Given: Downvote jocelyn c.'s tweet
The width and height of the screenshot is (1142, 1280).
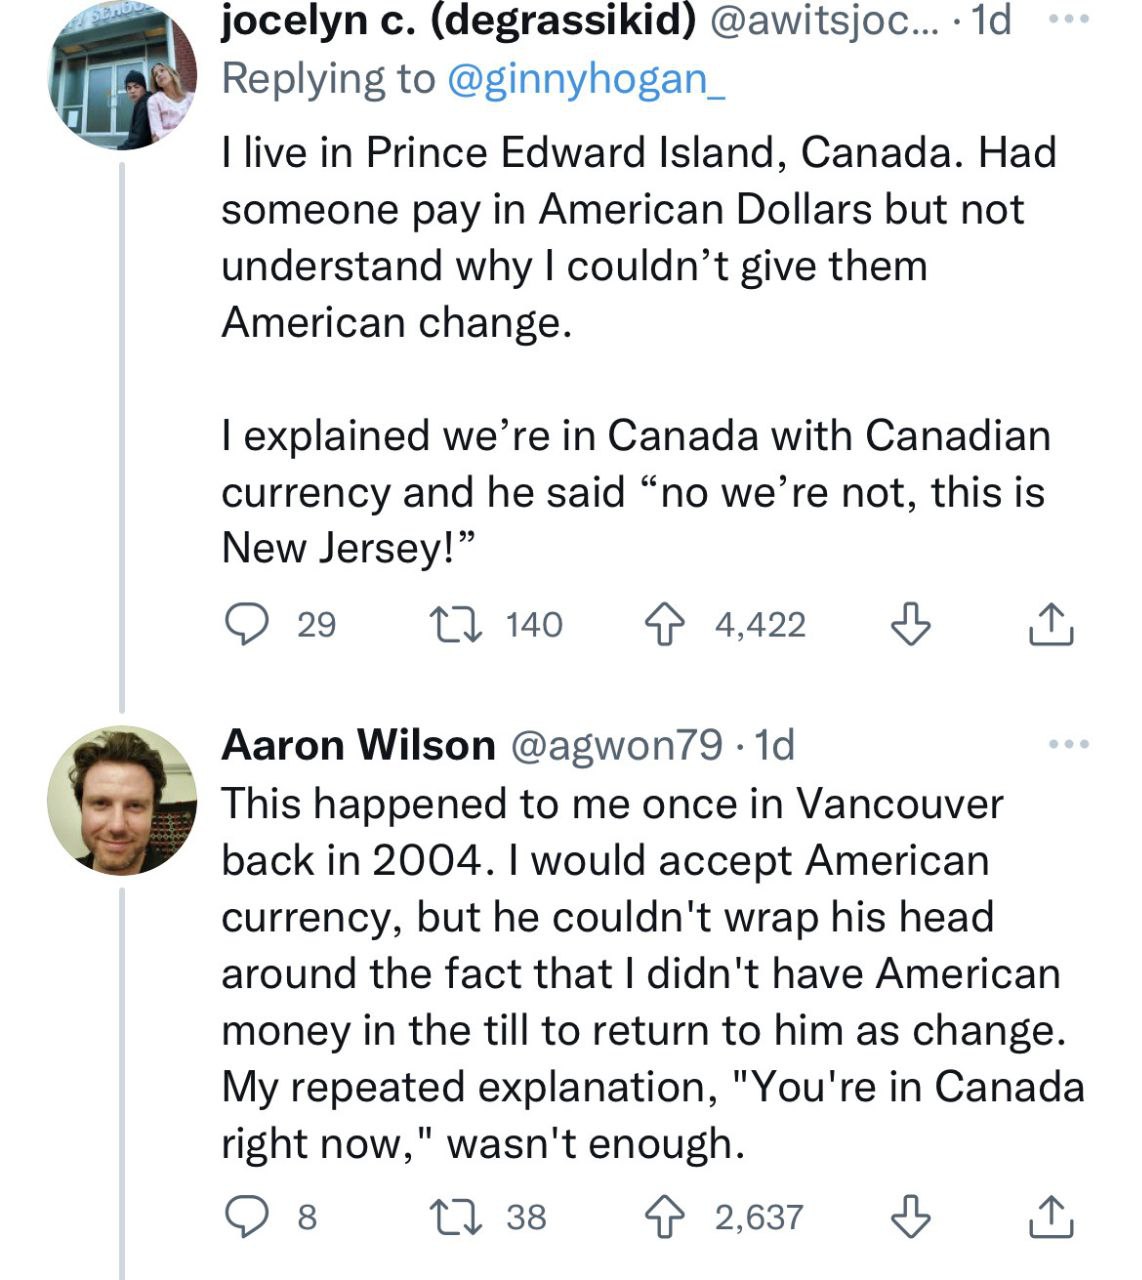Looking at the screenshot, I should coord(910,625).
